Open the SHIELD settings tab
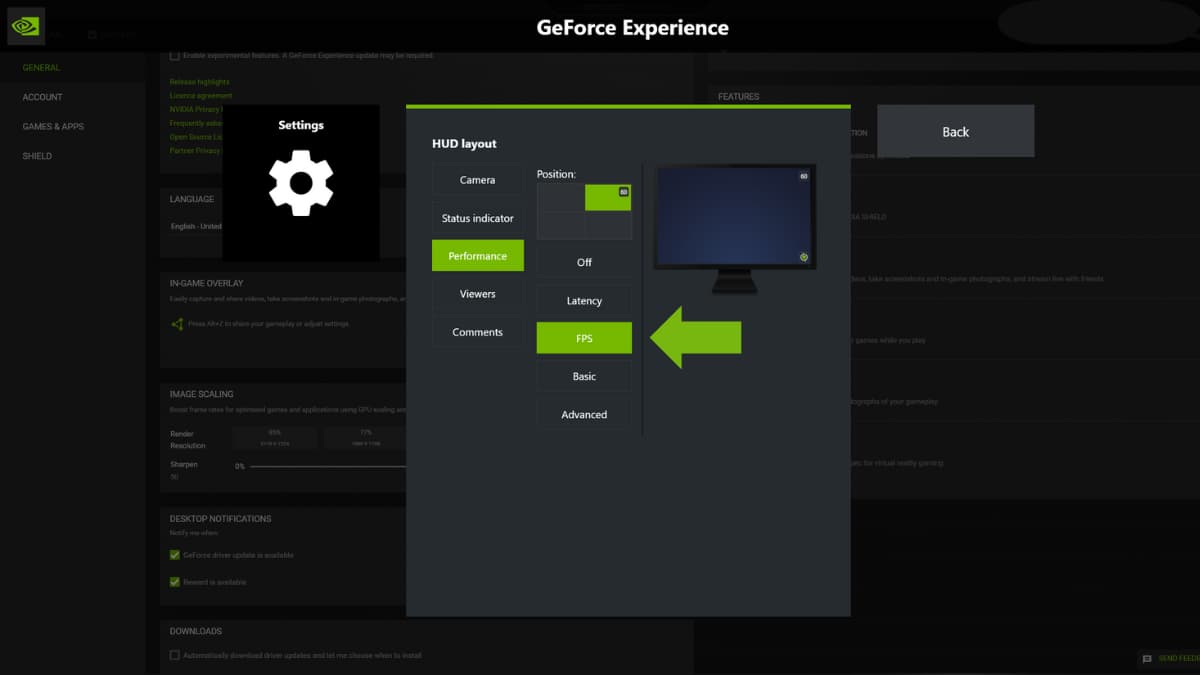The image size is (1200, 675). pos(37,155)
